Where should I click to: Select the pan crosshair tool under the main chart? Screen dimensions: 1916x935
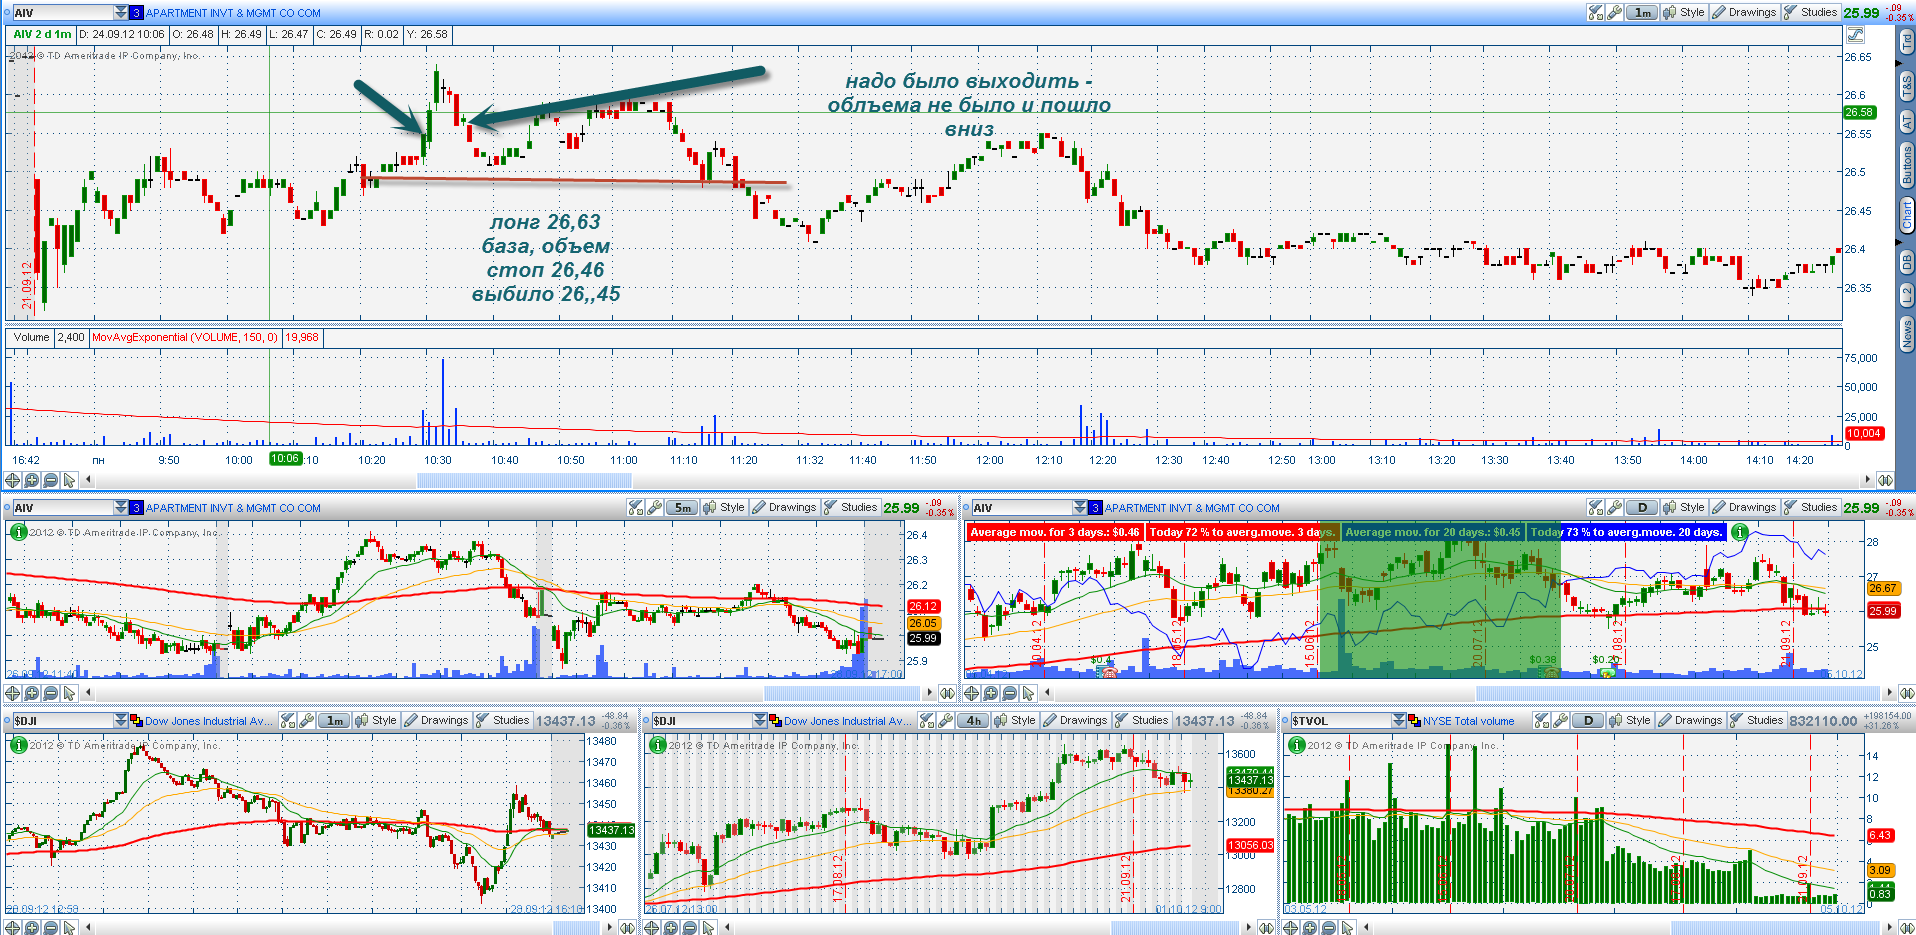click(x=13, y=480)
